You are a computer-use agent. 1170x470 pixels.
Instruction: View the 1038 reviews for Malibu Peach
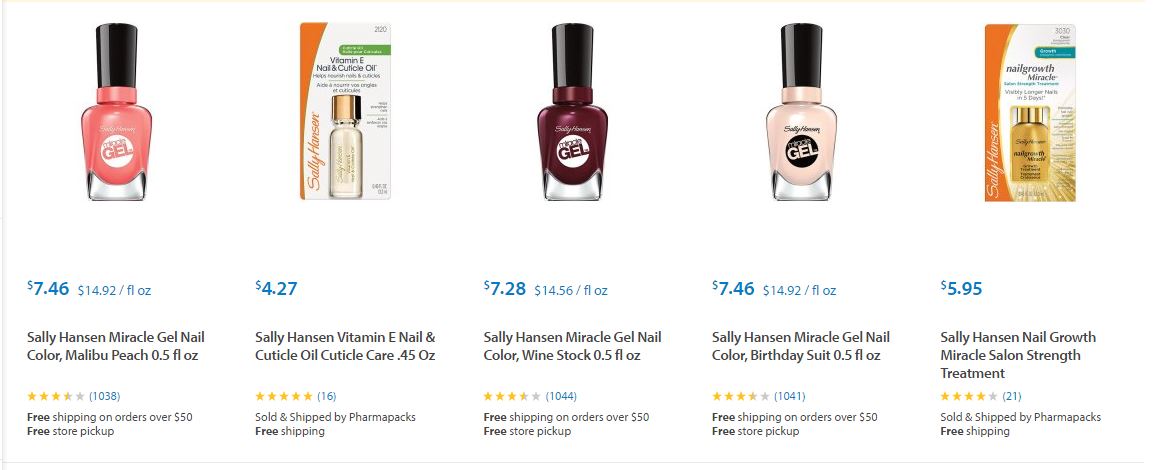point(105,396)
